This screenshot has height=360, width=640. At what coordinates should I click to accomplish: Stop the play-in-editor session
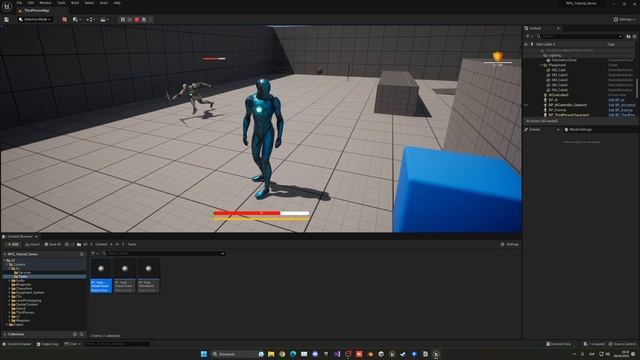137,19
